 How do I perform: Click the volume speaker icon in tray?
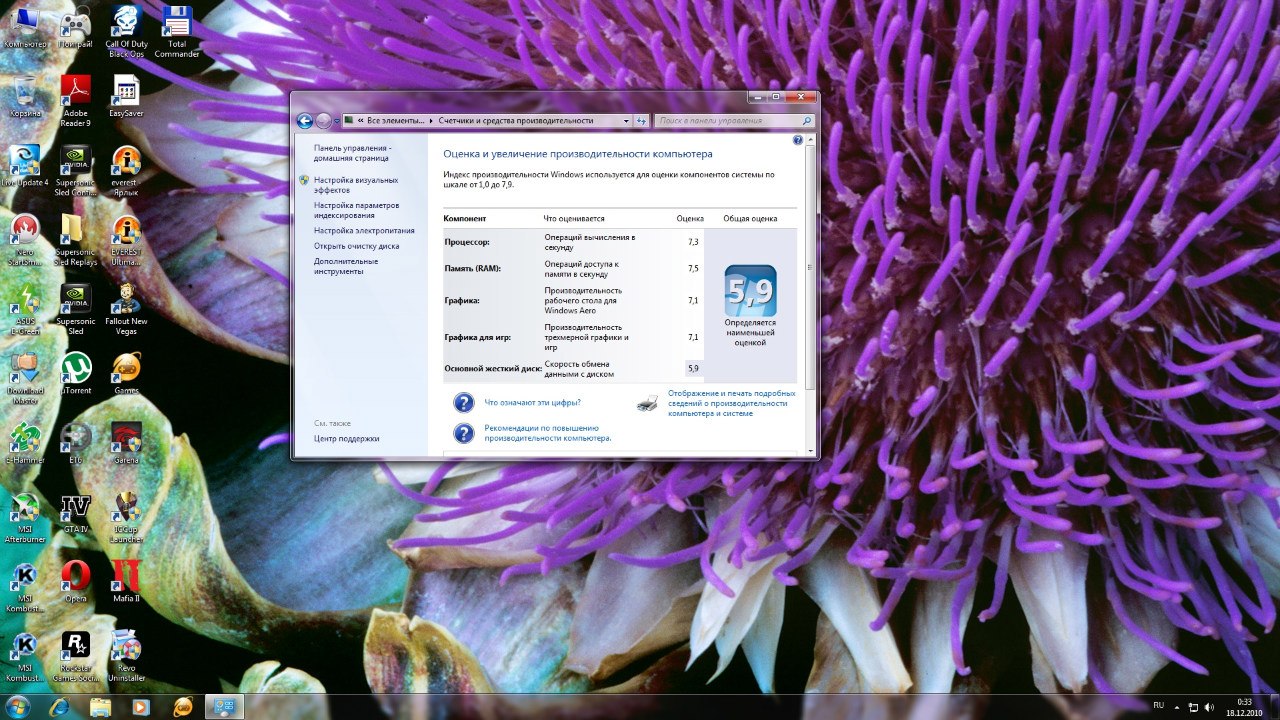click(x=1209, y=707)
